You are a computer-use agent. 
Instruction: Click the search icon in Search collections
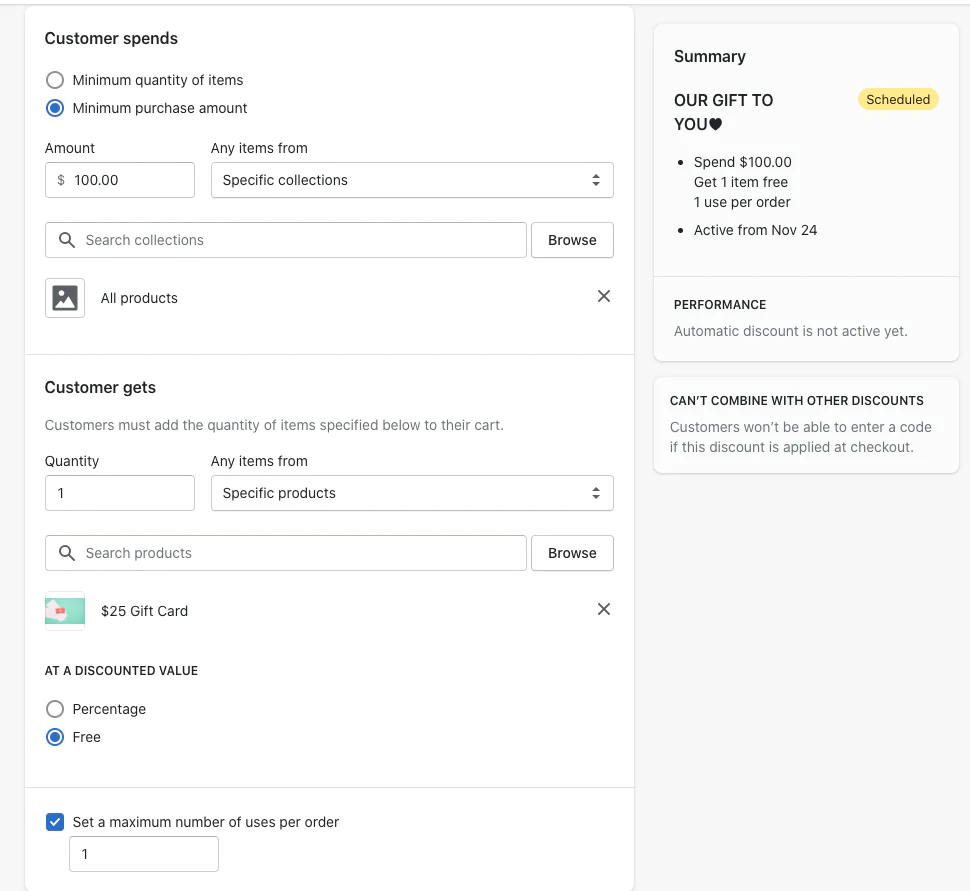point(67,240)
